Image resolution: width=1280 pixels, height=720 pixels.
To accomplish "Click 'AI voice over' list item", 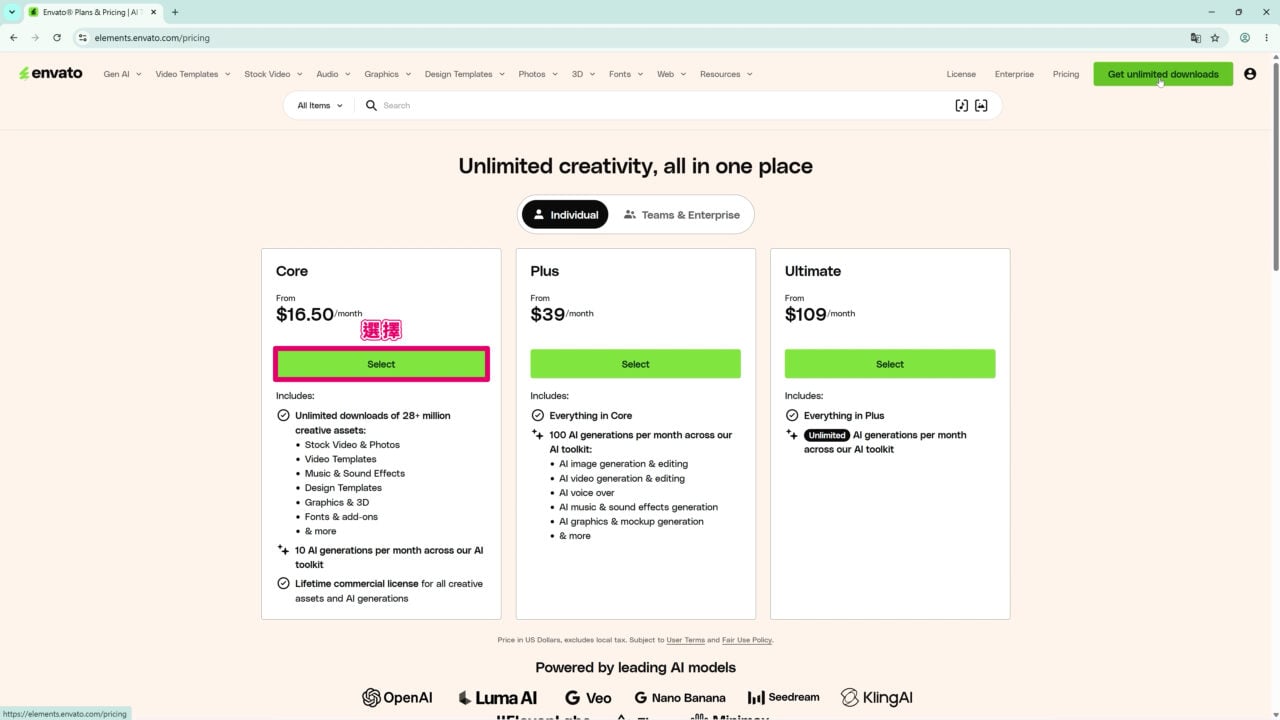I will click(x=587, y=493).
